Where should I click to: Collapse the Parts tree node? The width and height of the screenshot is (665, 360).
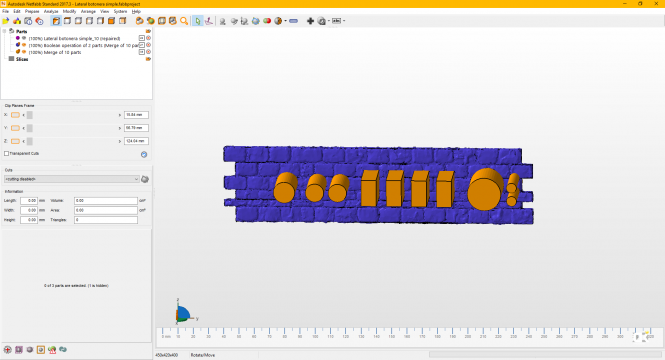coord(4,31)
